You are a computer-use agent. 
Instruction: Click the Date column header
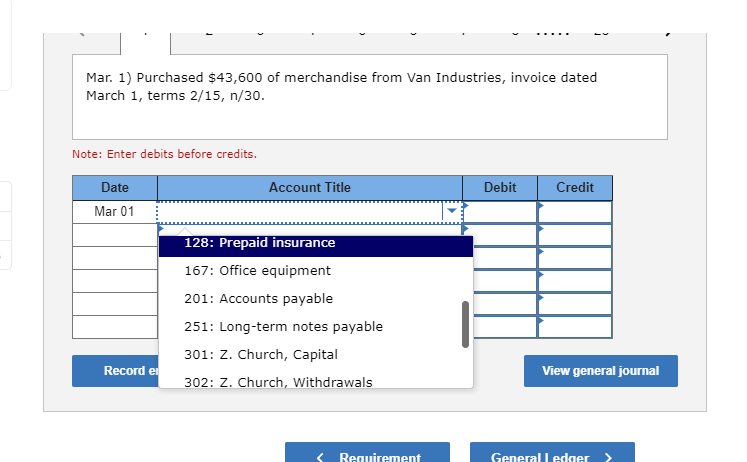coord(115,188)
